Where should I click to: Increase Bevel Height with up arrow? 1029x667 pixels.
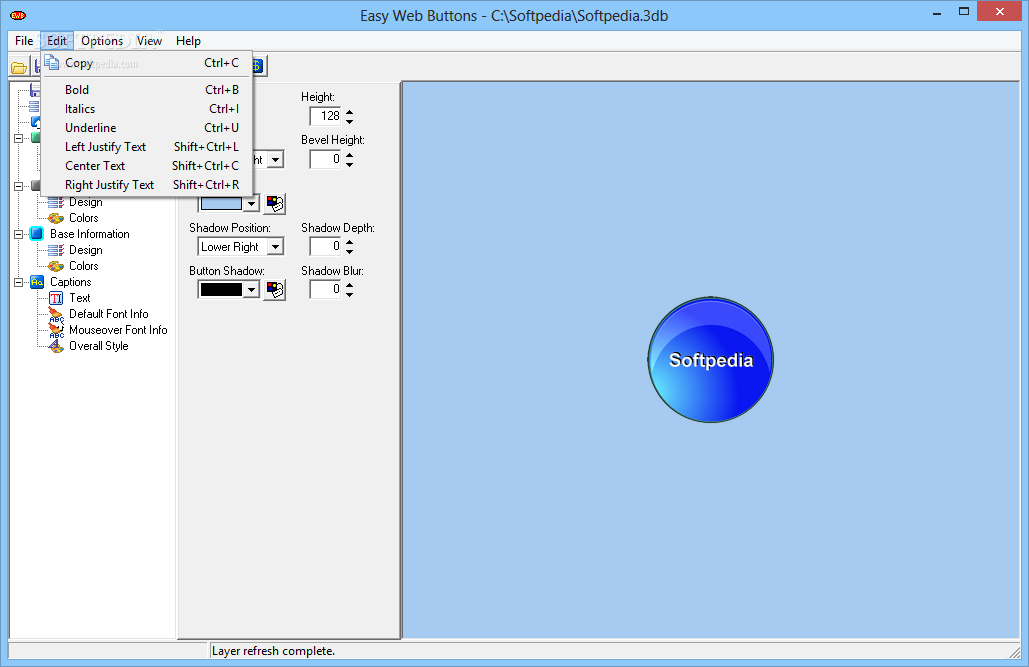click(349, 156)
